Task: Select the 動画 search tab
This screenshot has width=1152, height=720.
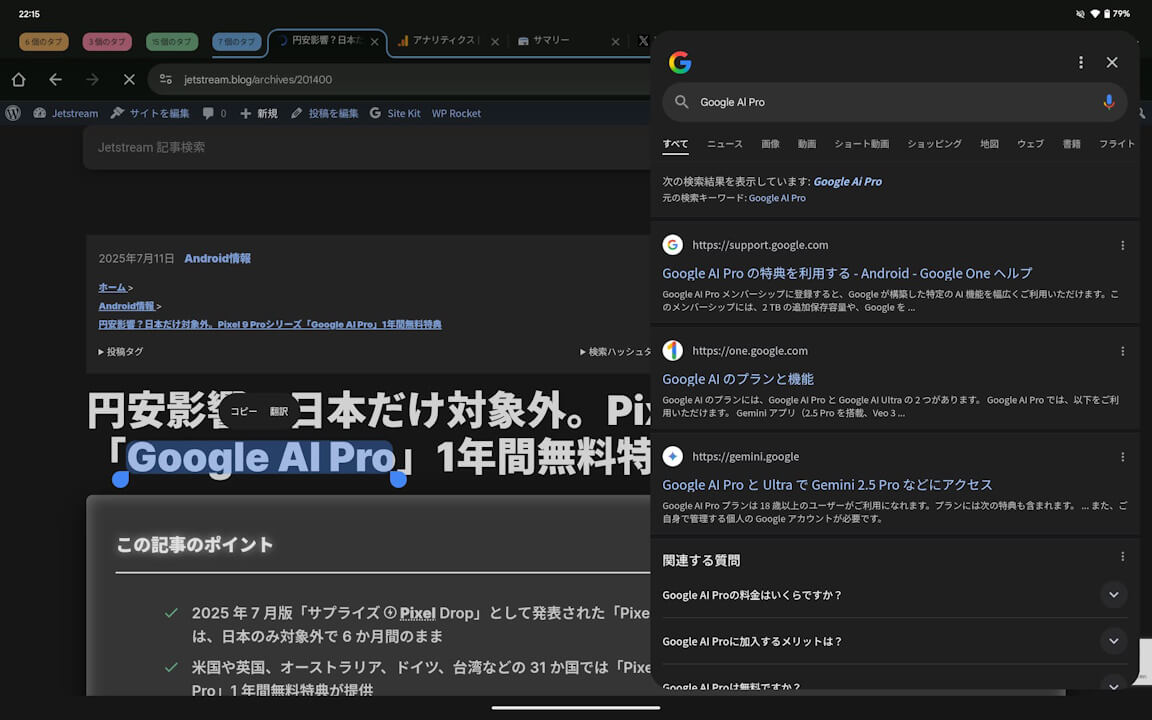Action: click(807, 144)
